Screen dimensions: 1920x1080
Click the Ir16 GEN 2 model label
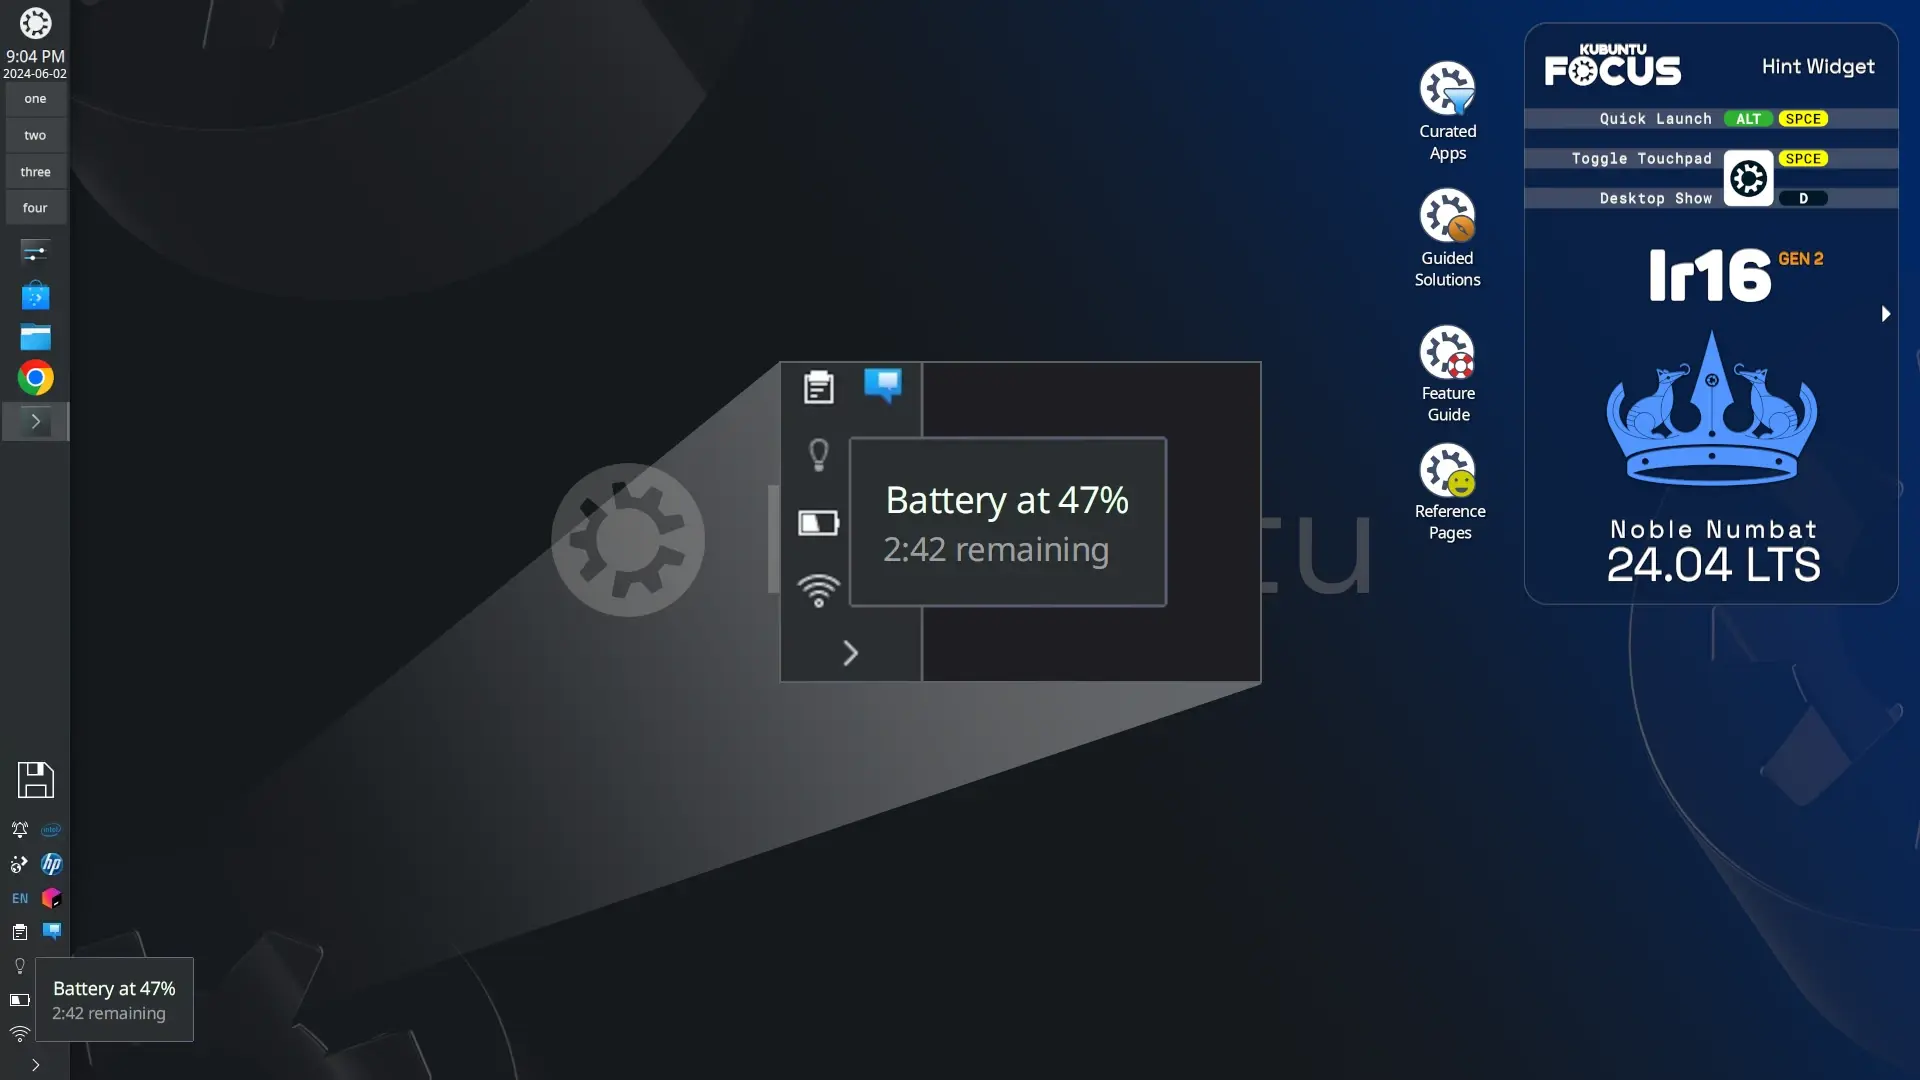pos(1735,275)
